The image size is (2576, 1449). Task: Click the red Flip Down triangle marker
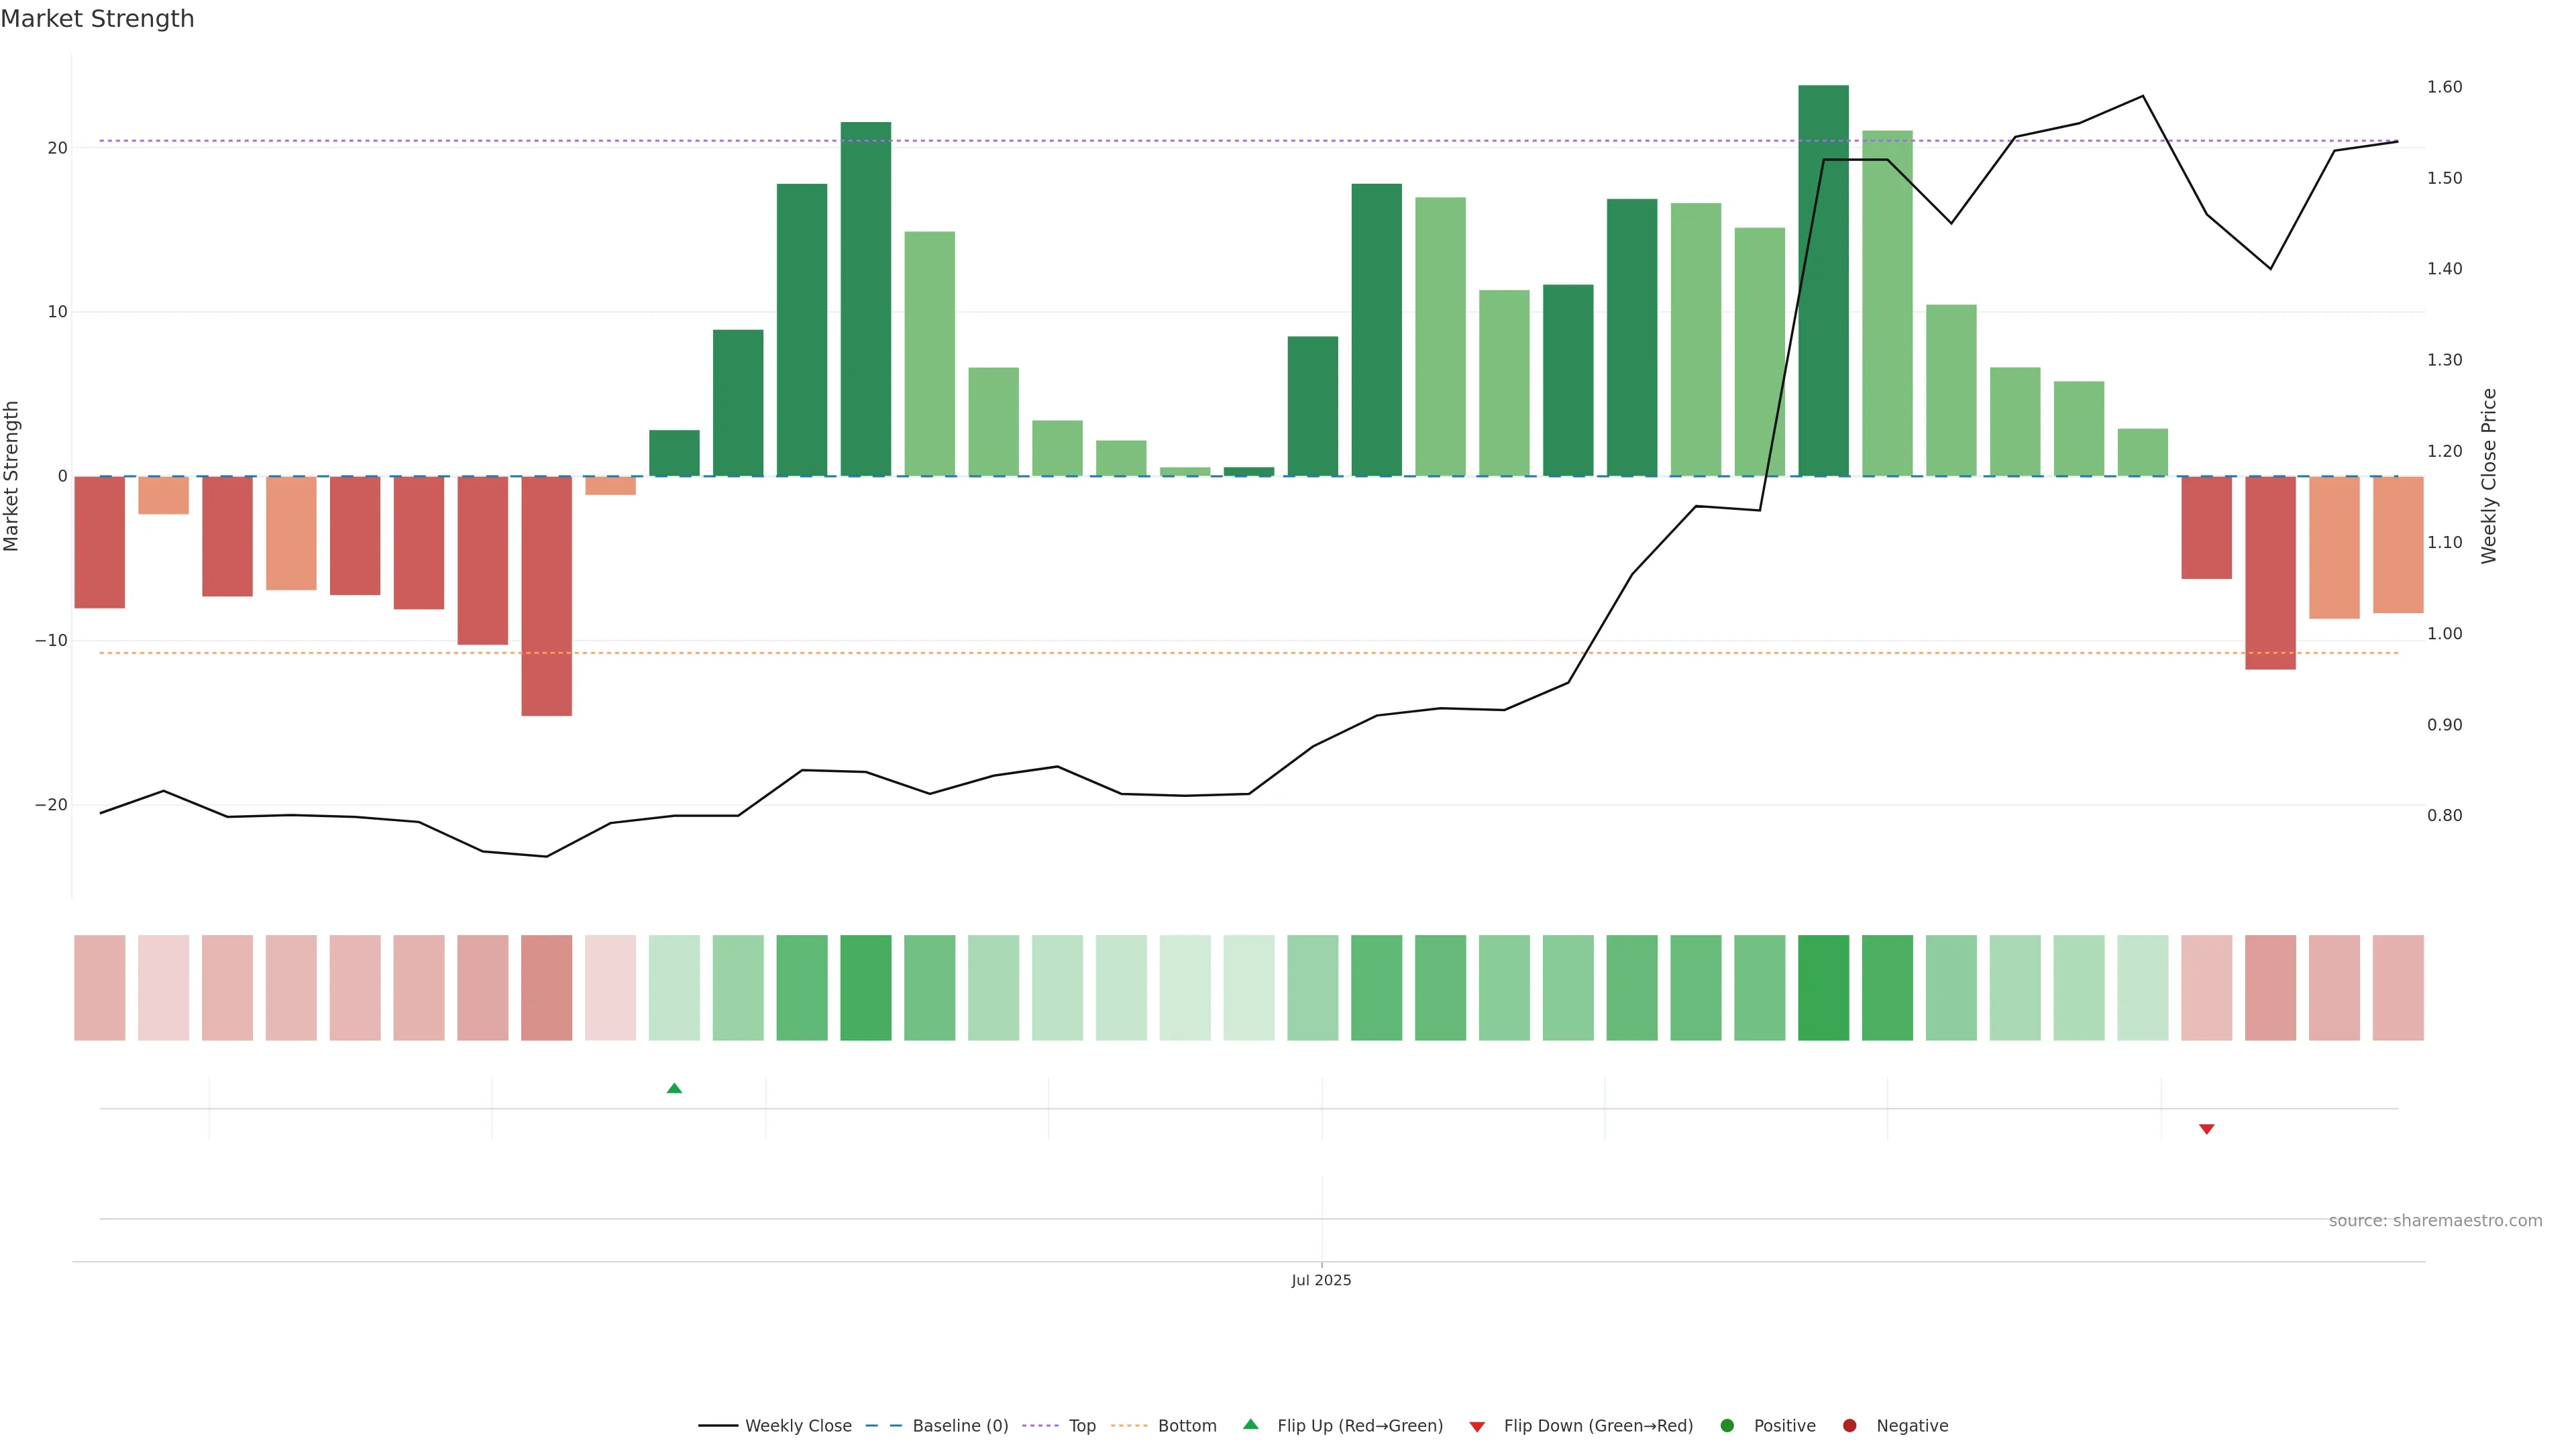[x=2206, y=1129]
